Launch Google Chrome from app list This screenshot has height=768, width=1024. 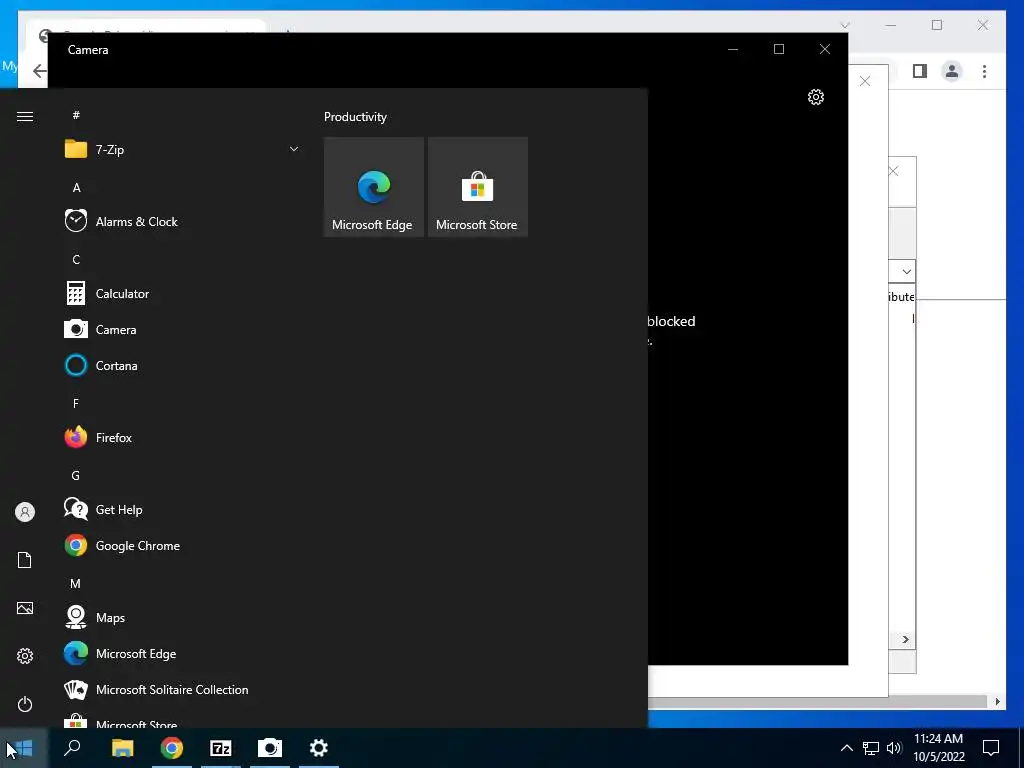click(x=182, y=545)
